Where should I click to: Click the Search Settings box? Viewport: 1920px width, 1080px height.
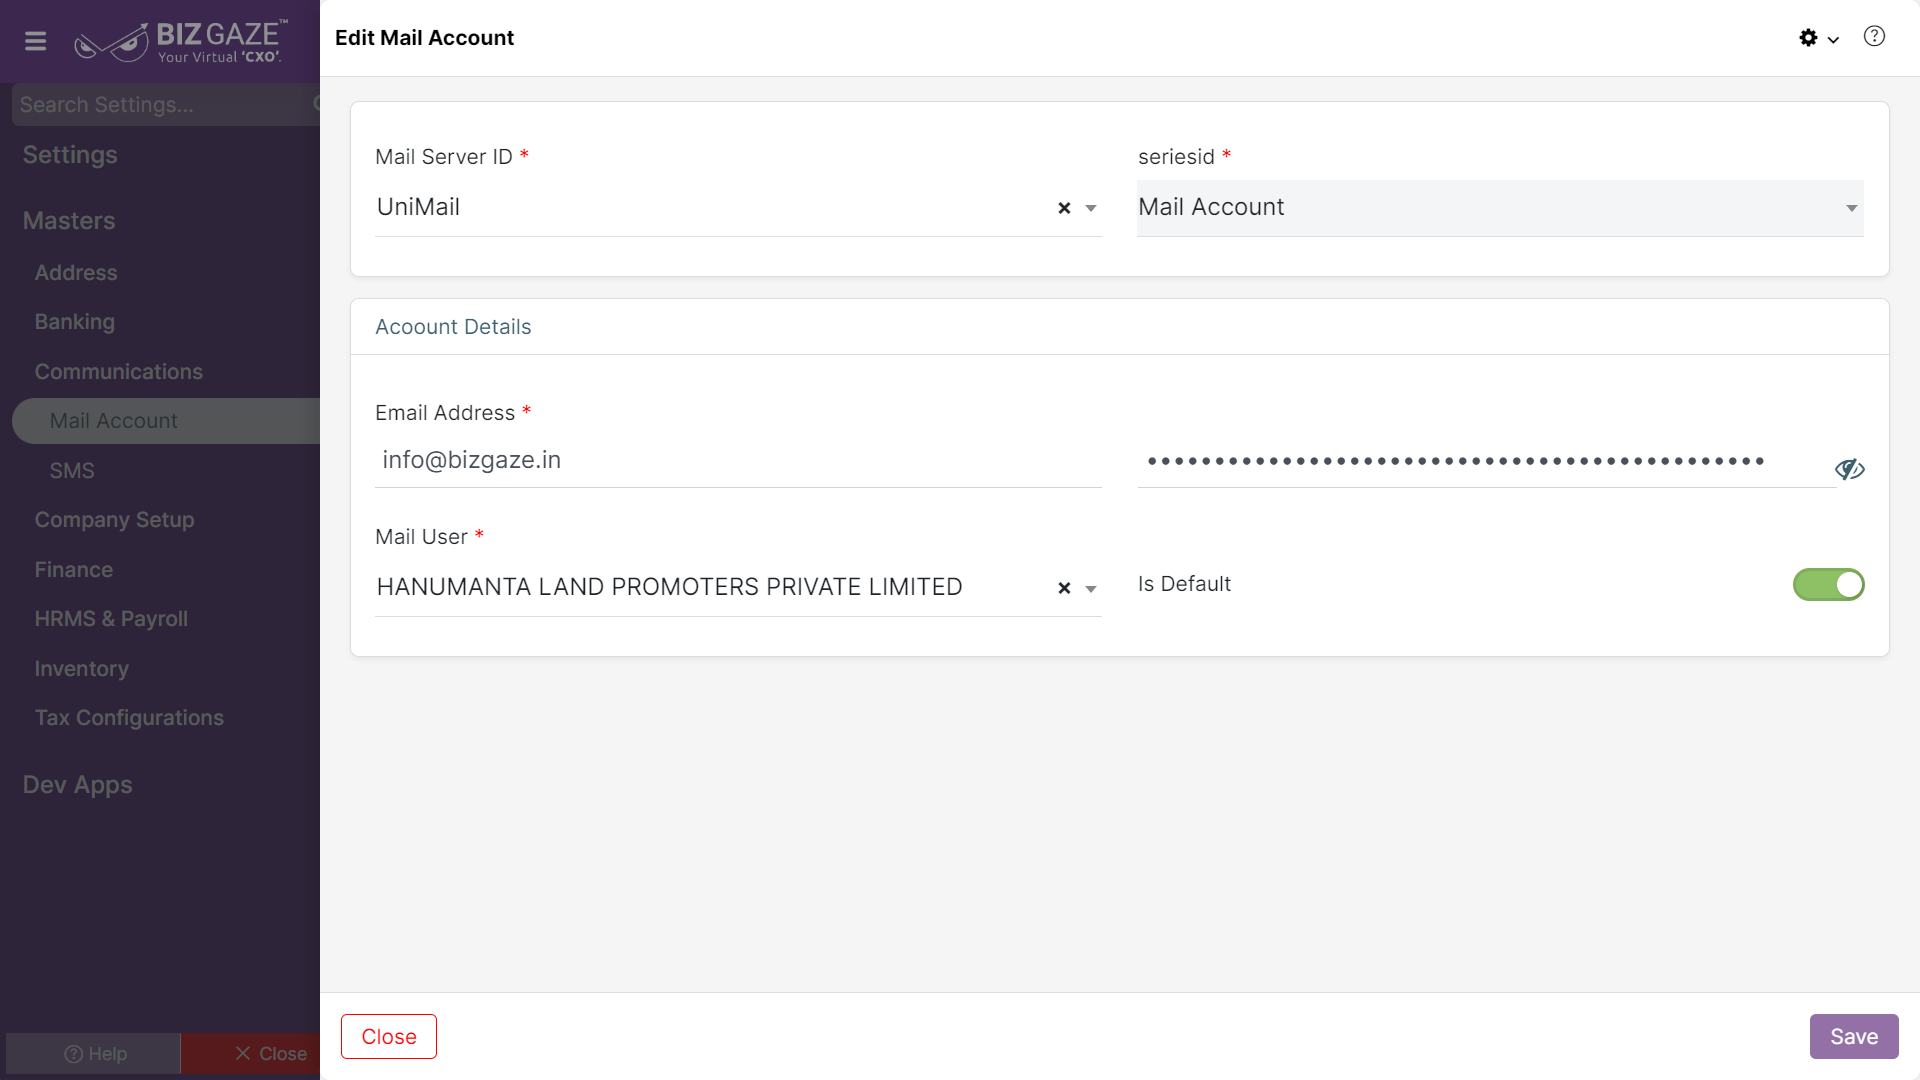click(x=165, y=104)
